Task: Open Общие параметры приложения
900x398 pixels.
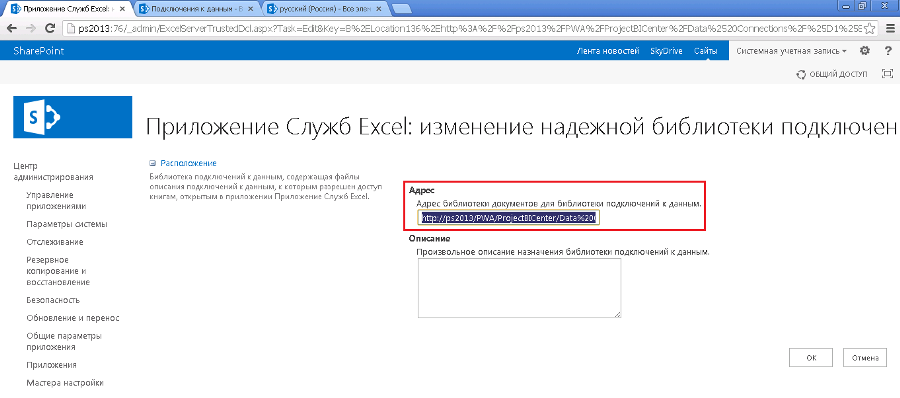Action: (x=64, y=341)
